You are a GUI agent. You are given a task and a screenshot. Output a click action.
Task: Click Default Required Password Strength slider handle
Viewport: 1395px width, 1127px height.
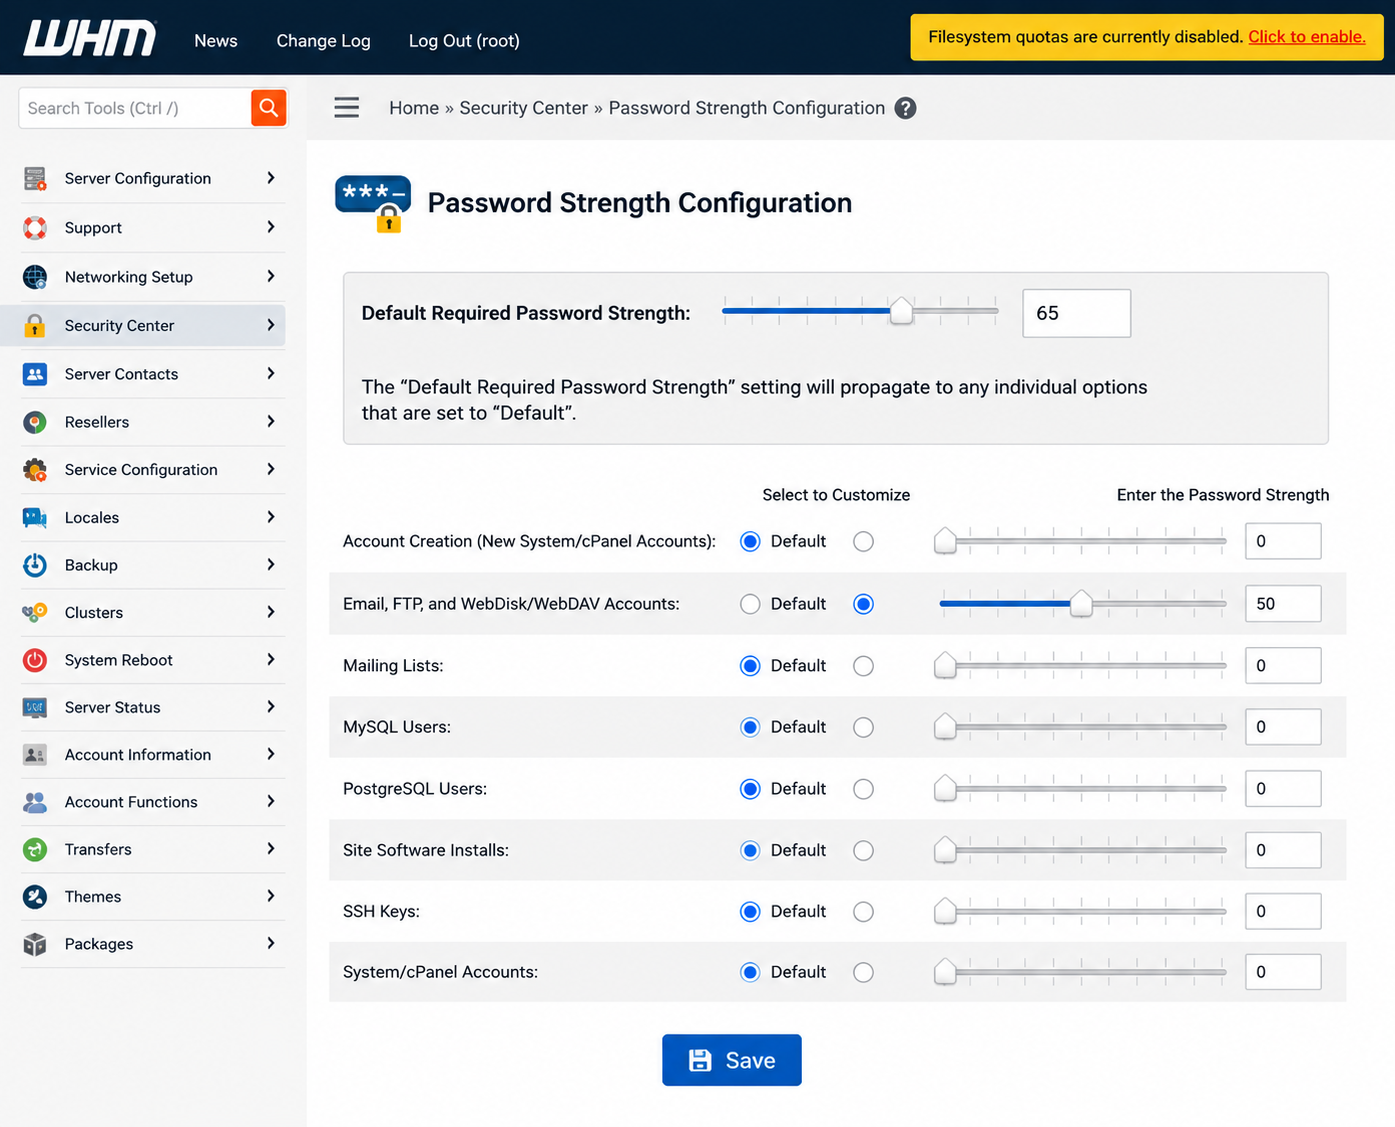click(x=901, y=311)
